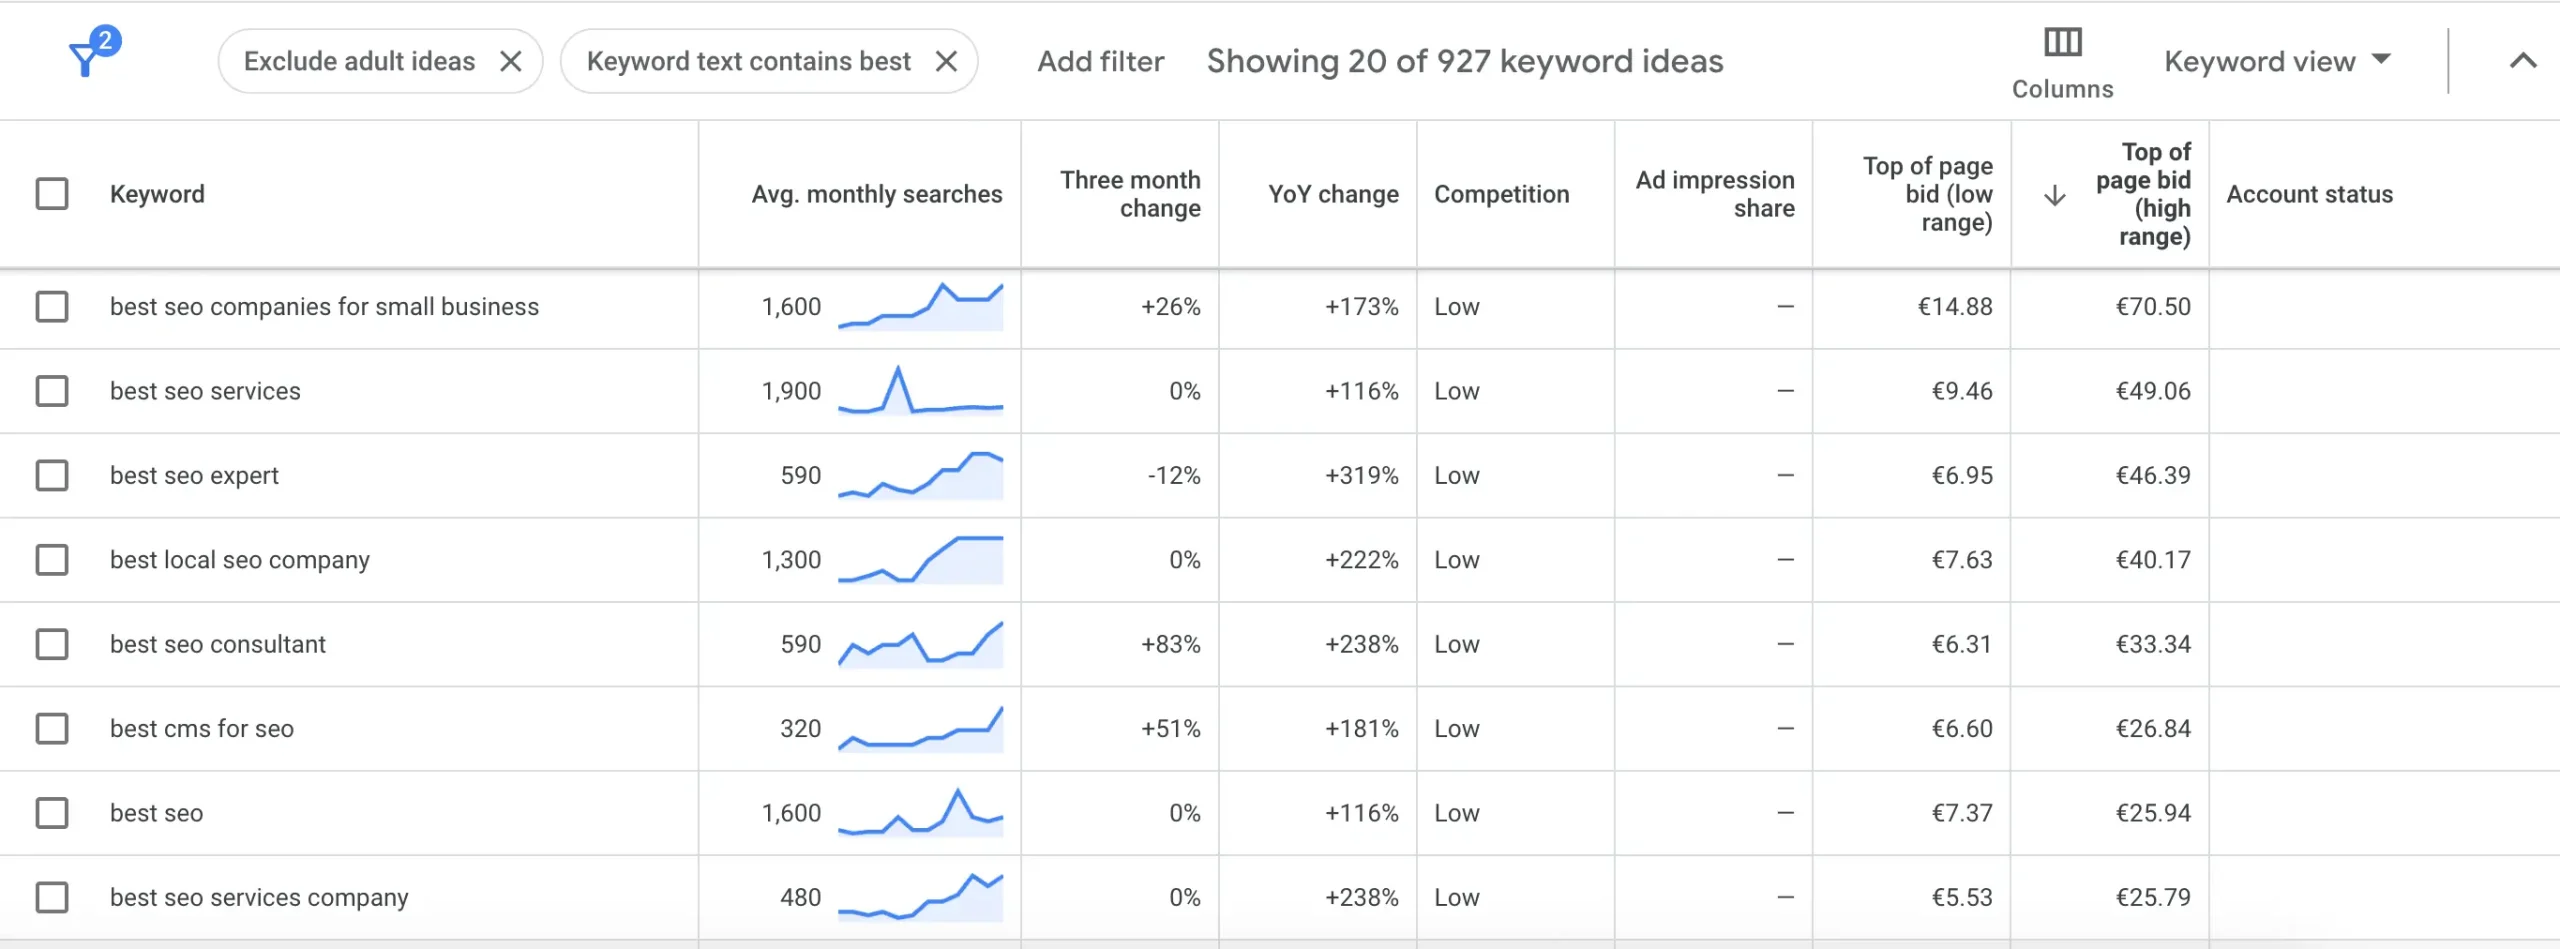
Task: Select the best seo expert row checkbox
Action: tap(52, 476)
